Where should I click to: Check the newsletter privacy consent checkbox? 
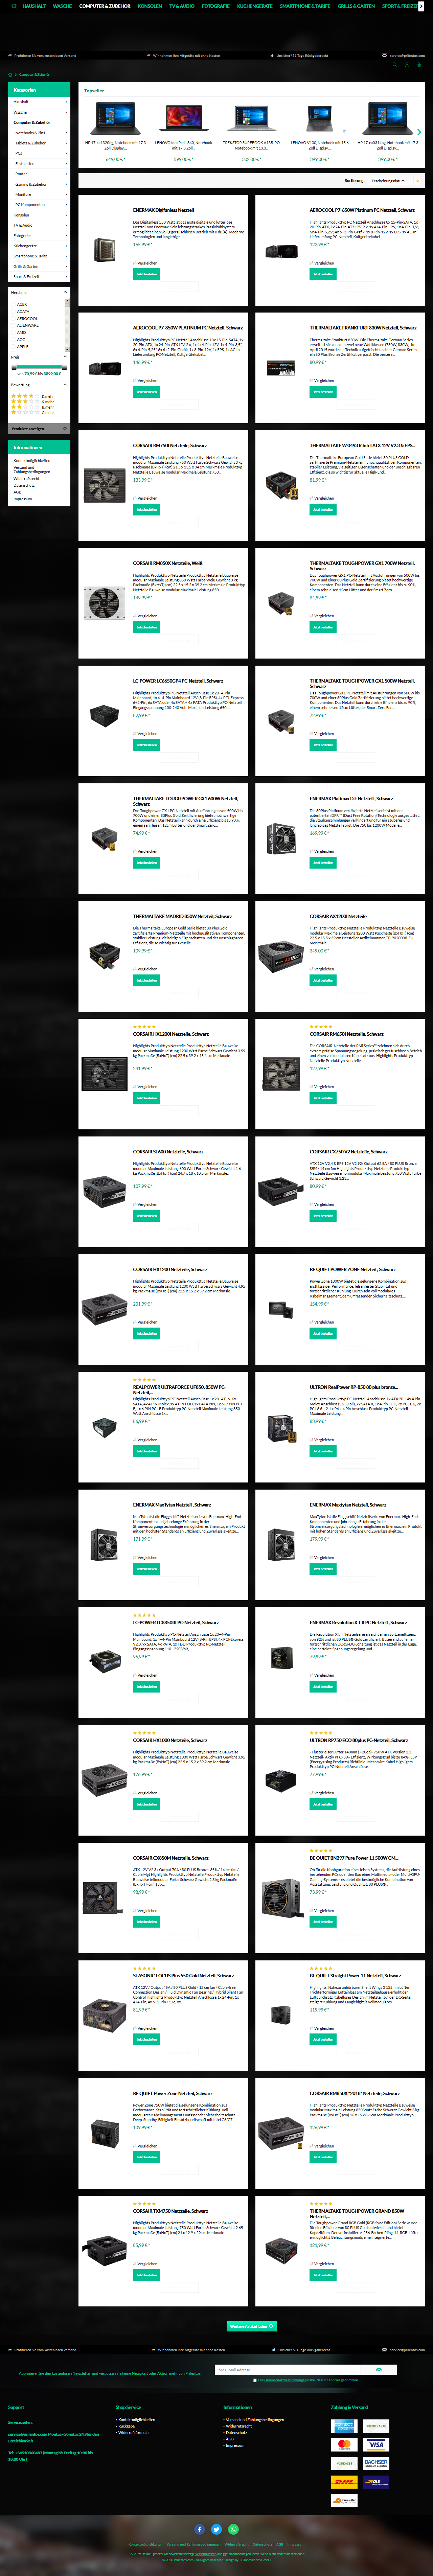255,2380
